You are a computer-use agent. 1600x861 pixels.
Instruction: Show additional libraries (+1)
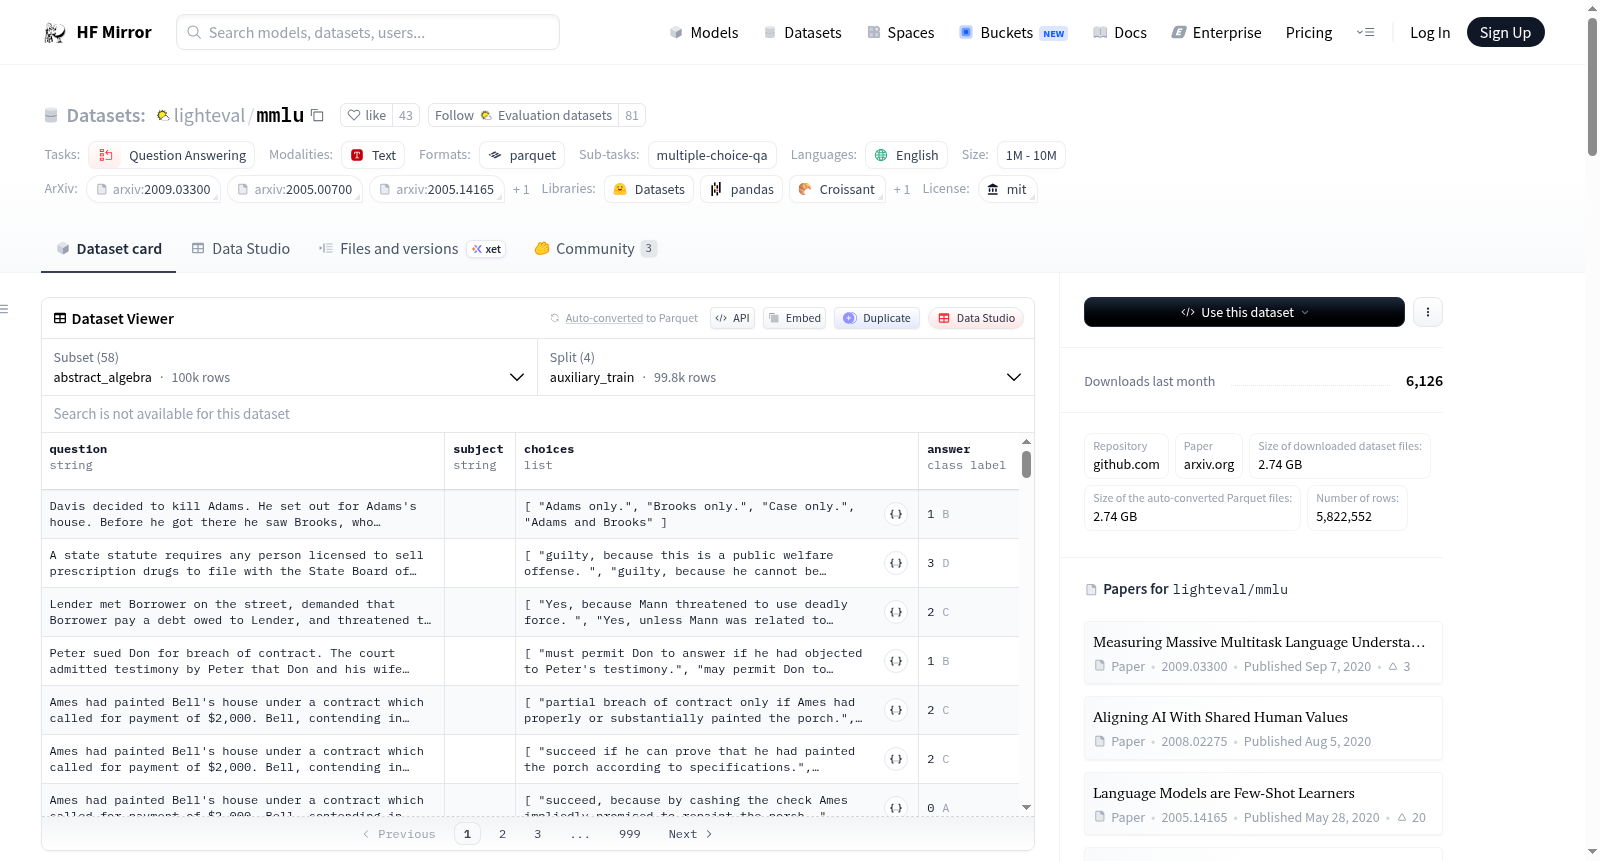(902, 189)
